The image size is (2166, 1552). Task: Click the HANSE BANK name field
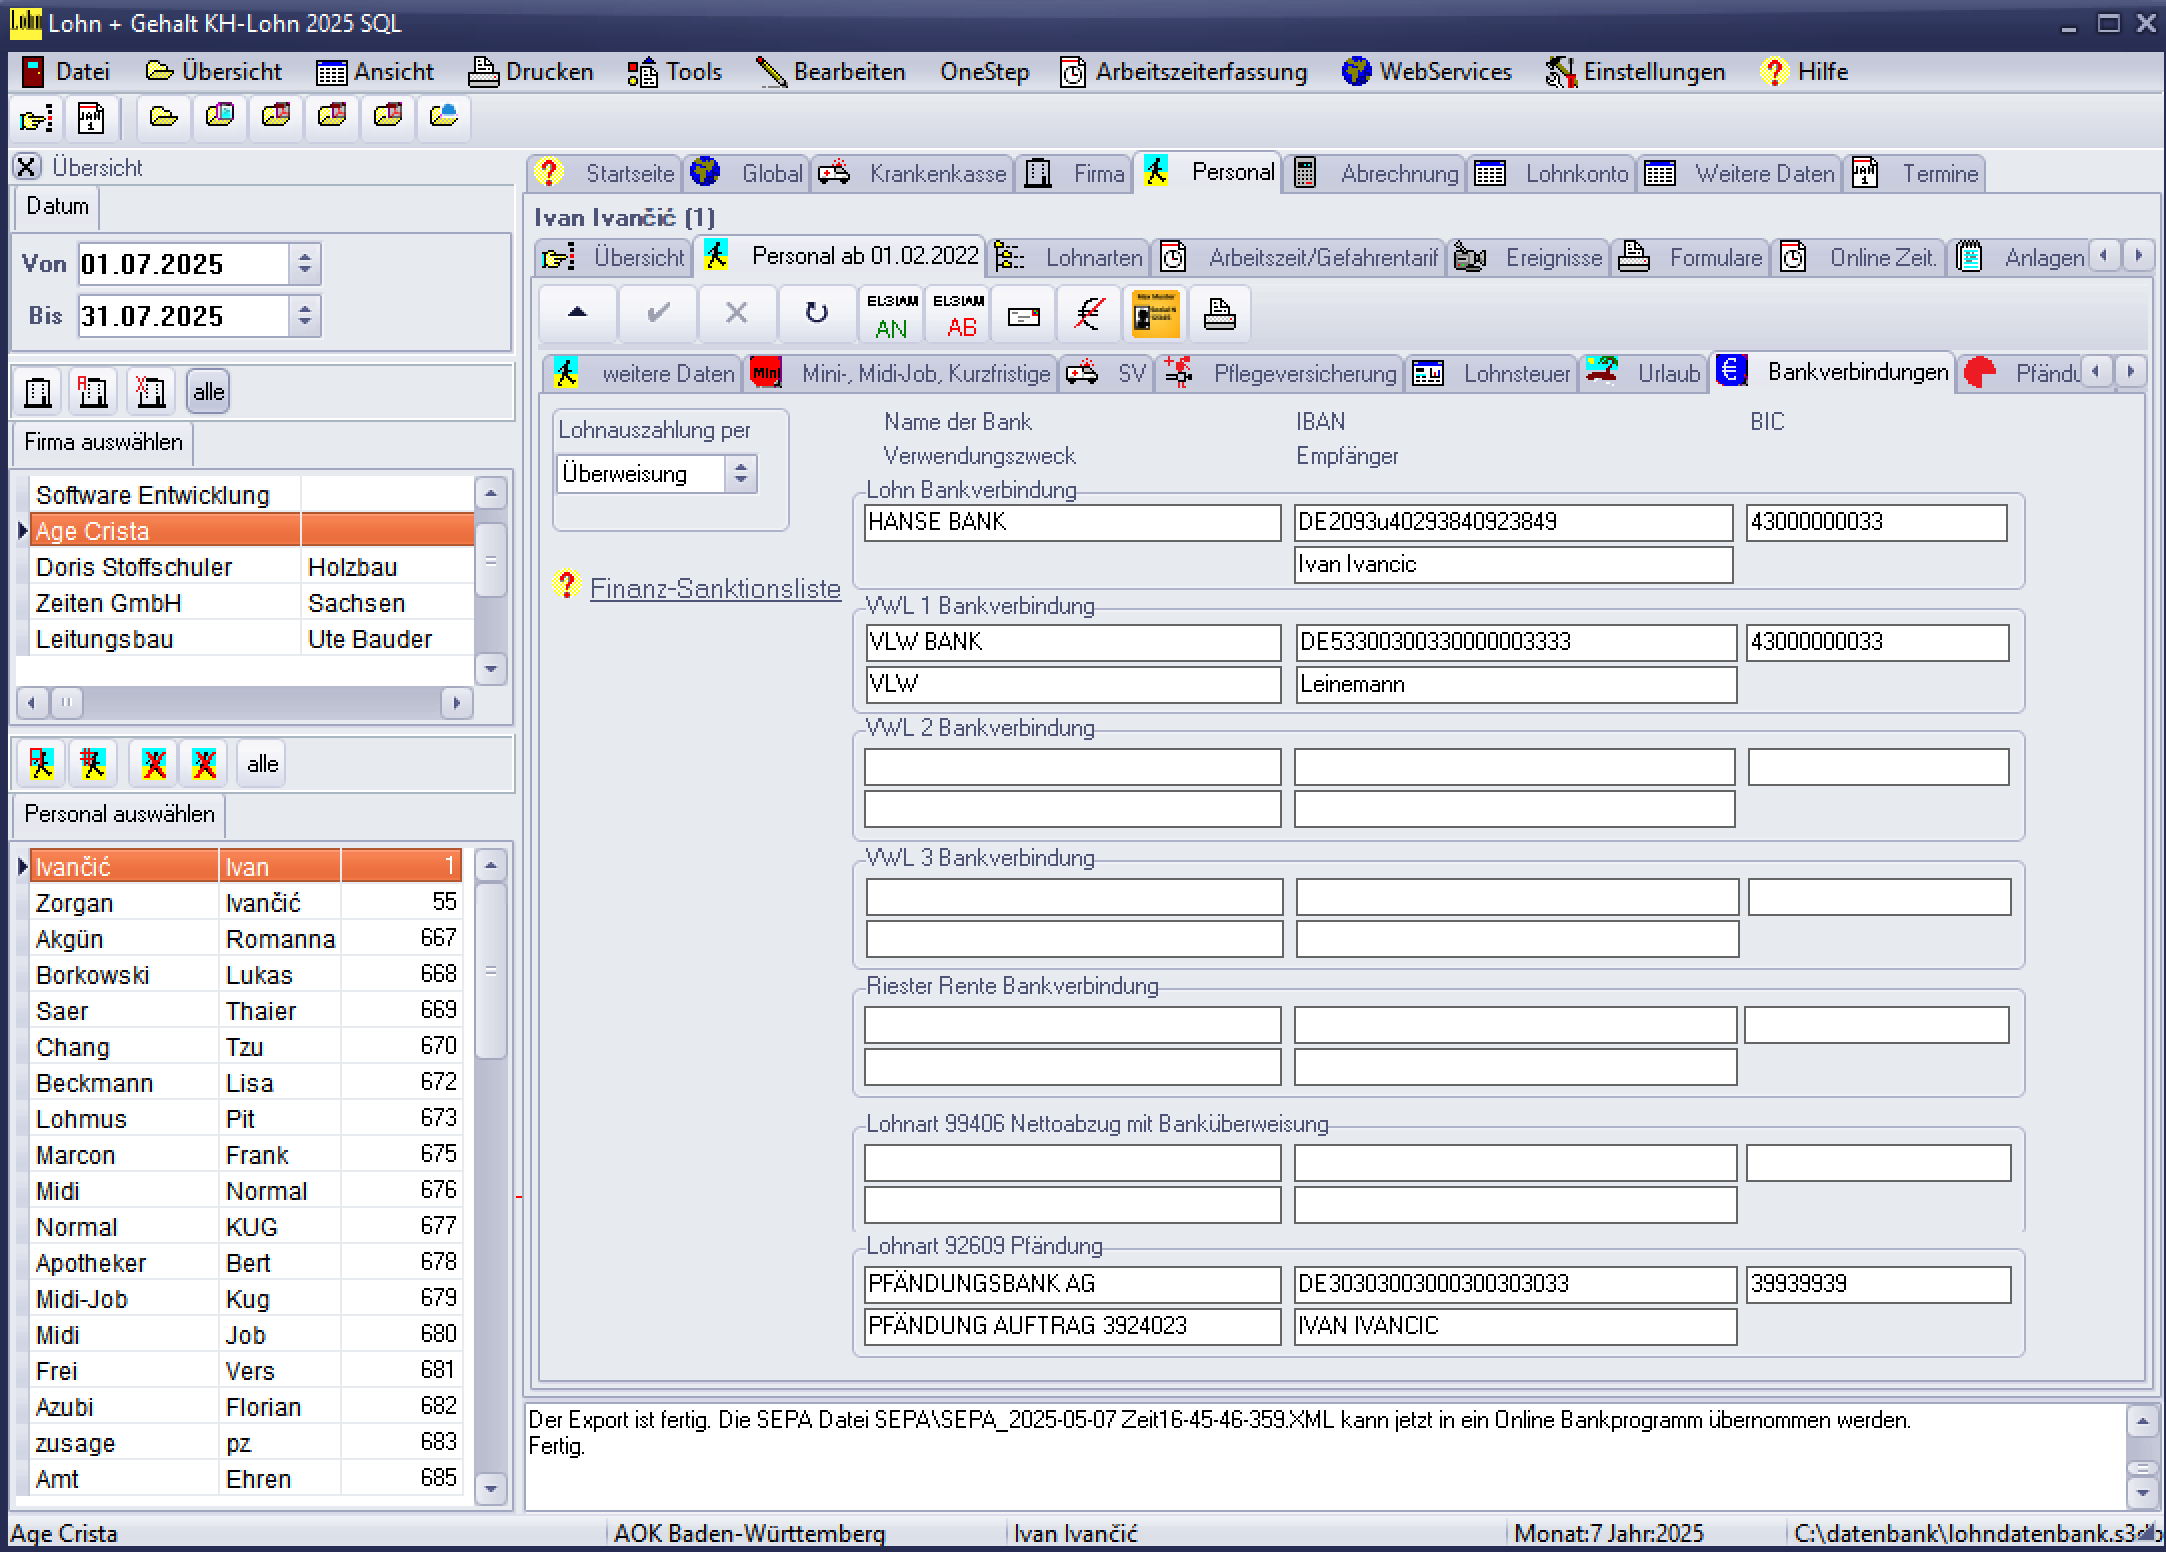[x=1072, y=522]
